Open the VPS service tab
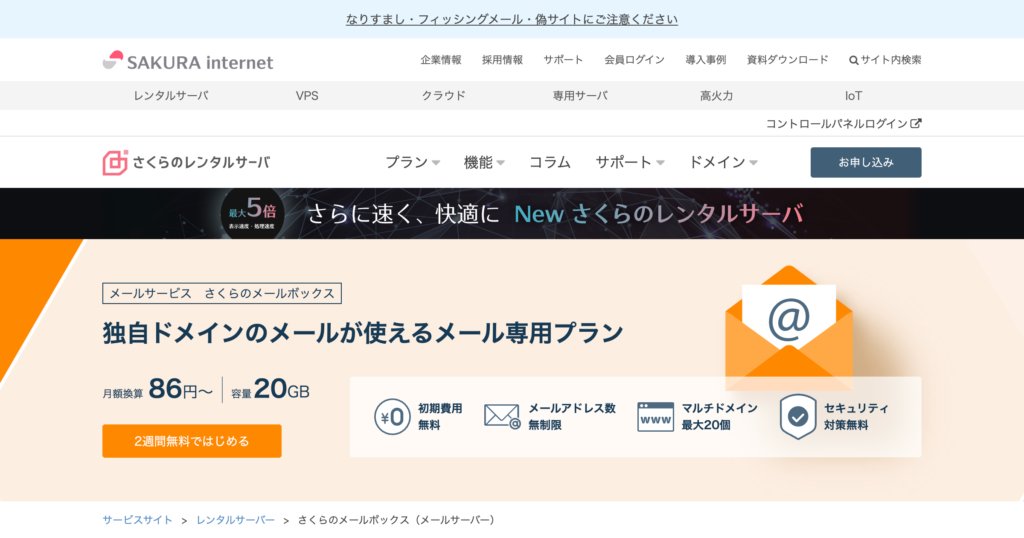1024x538 pixels. point(307,95)
